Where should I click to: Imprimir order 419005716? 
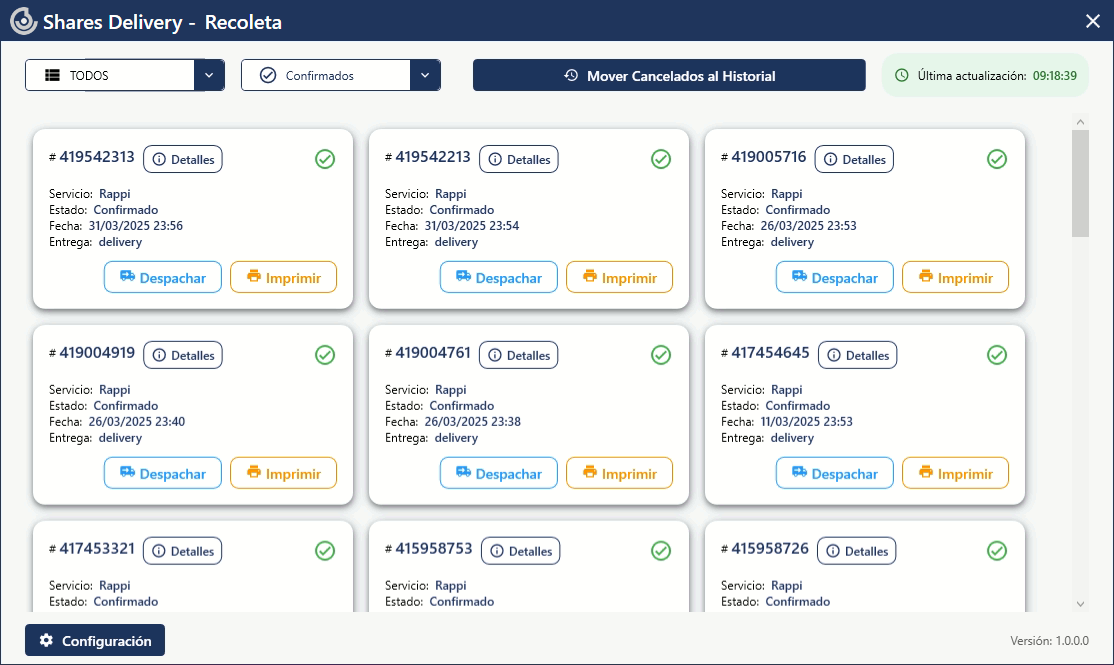[956, 277]
